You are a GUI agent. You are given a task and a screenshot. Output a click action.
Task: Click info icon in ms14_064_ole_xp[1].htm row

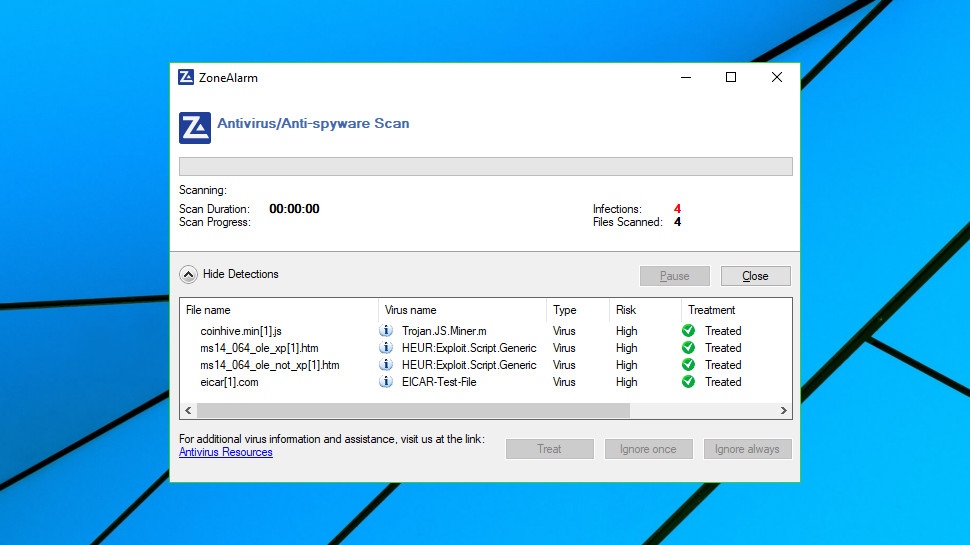click(385, 348)
